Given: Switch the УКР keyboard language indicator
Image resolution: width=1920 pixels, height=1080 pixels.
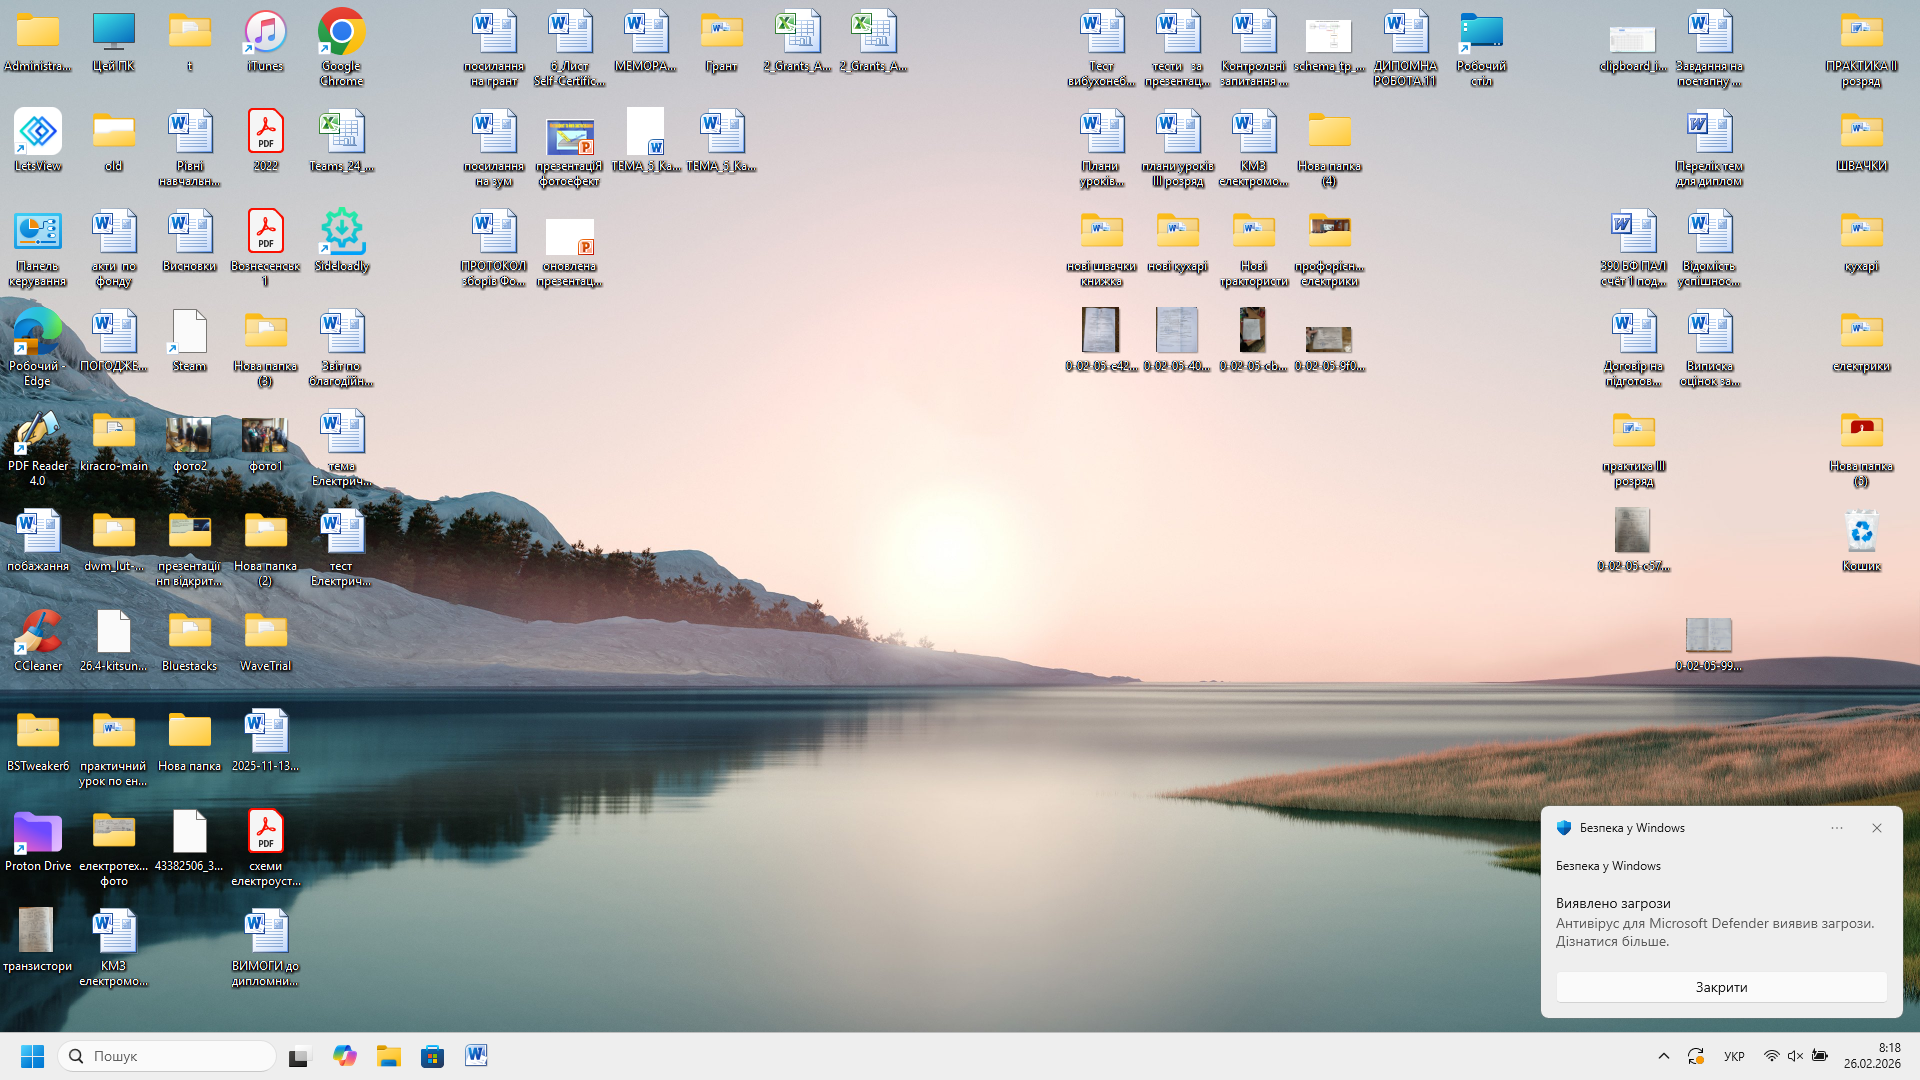Looking at the screenshot, I should tap(1734, 1056).
